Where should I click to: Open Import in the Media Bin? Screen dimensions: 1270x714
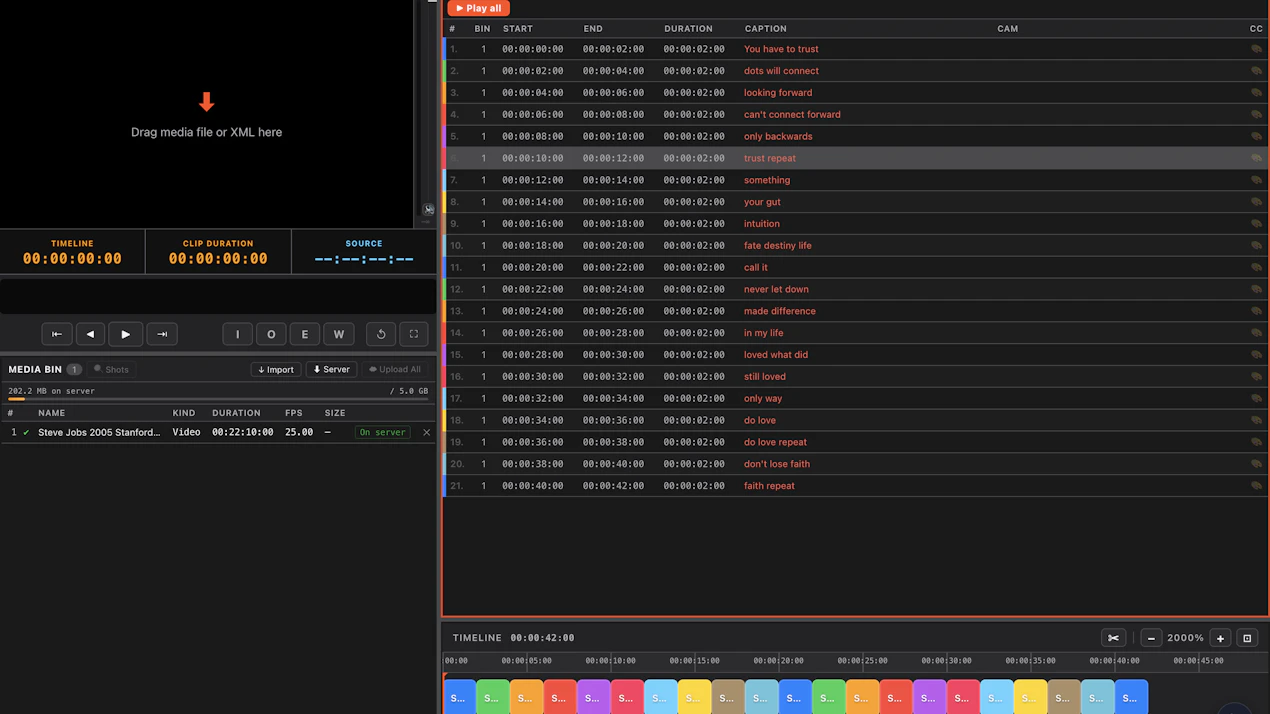[x=276, y=370]
